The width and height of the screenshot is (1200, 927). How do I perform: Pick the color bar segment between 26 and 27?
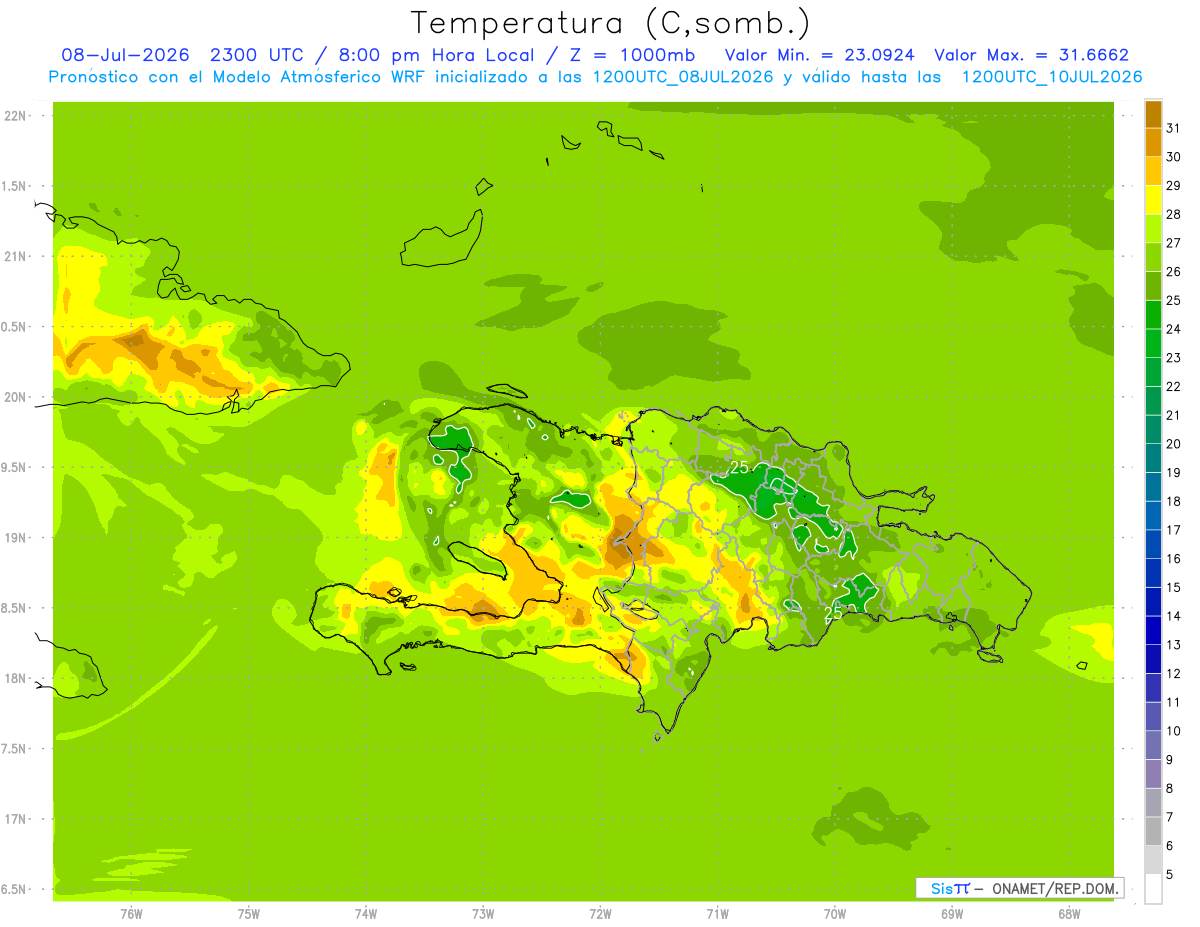[1153, 256]
